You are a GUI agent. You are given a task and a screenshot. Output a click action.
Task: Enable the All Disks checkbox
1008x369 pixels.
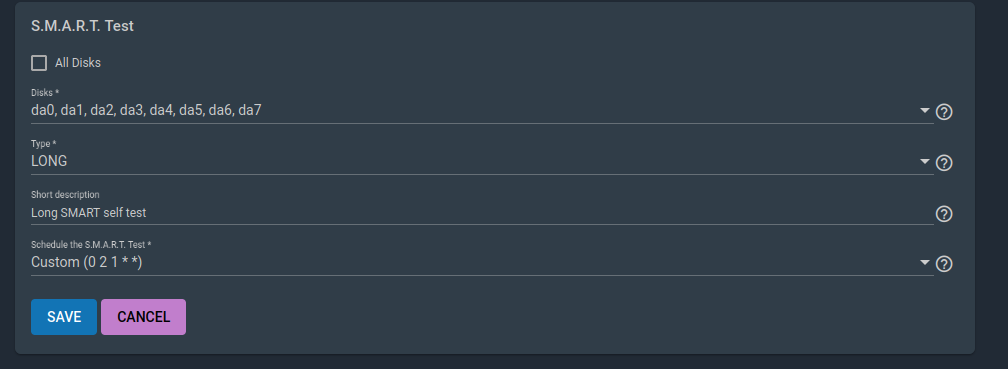pyautogui.click(x=39, y=63)
